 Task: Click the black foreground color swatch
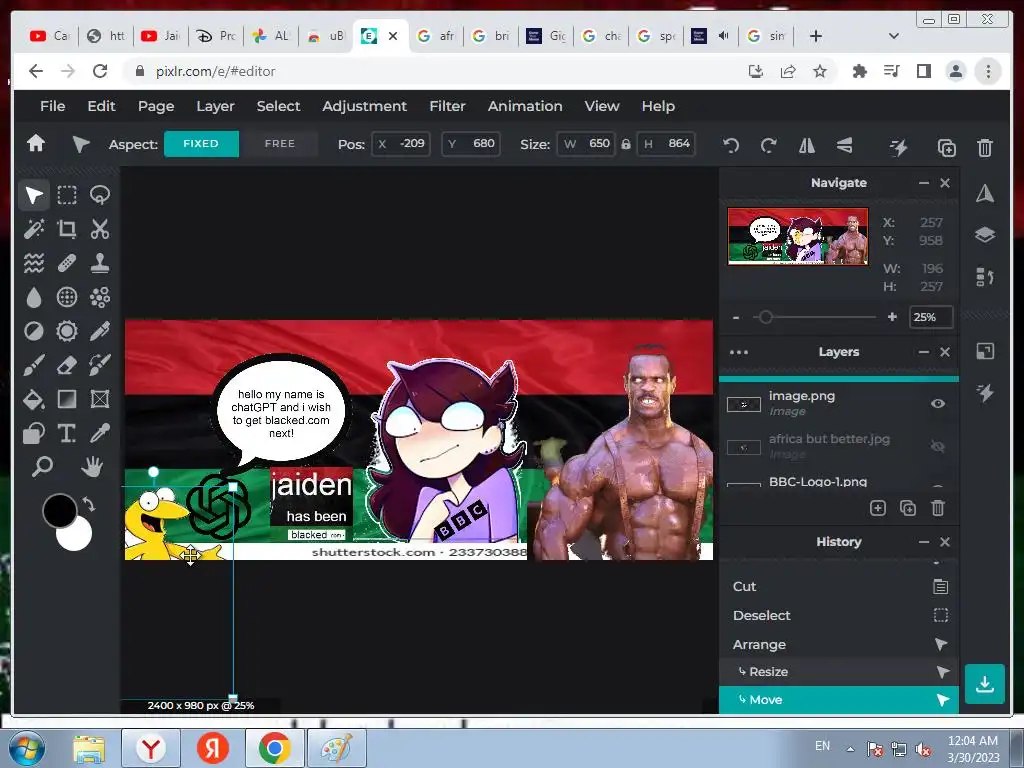[x=59, y=510]
